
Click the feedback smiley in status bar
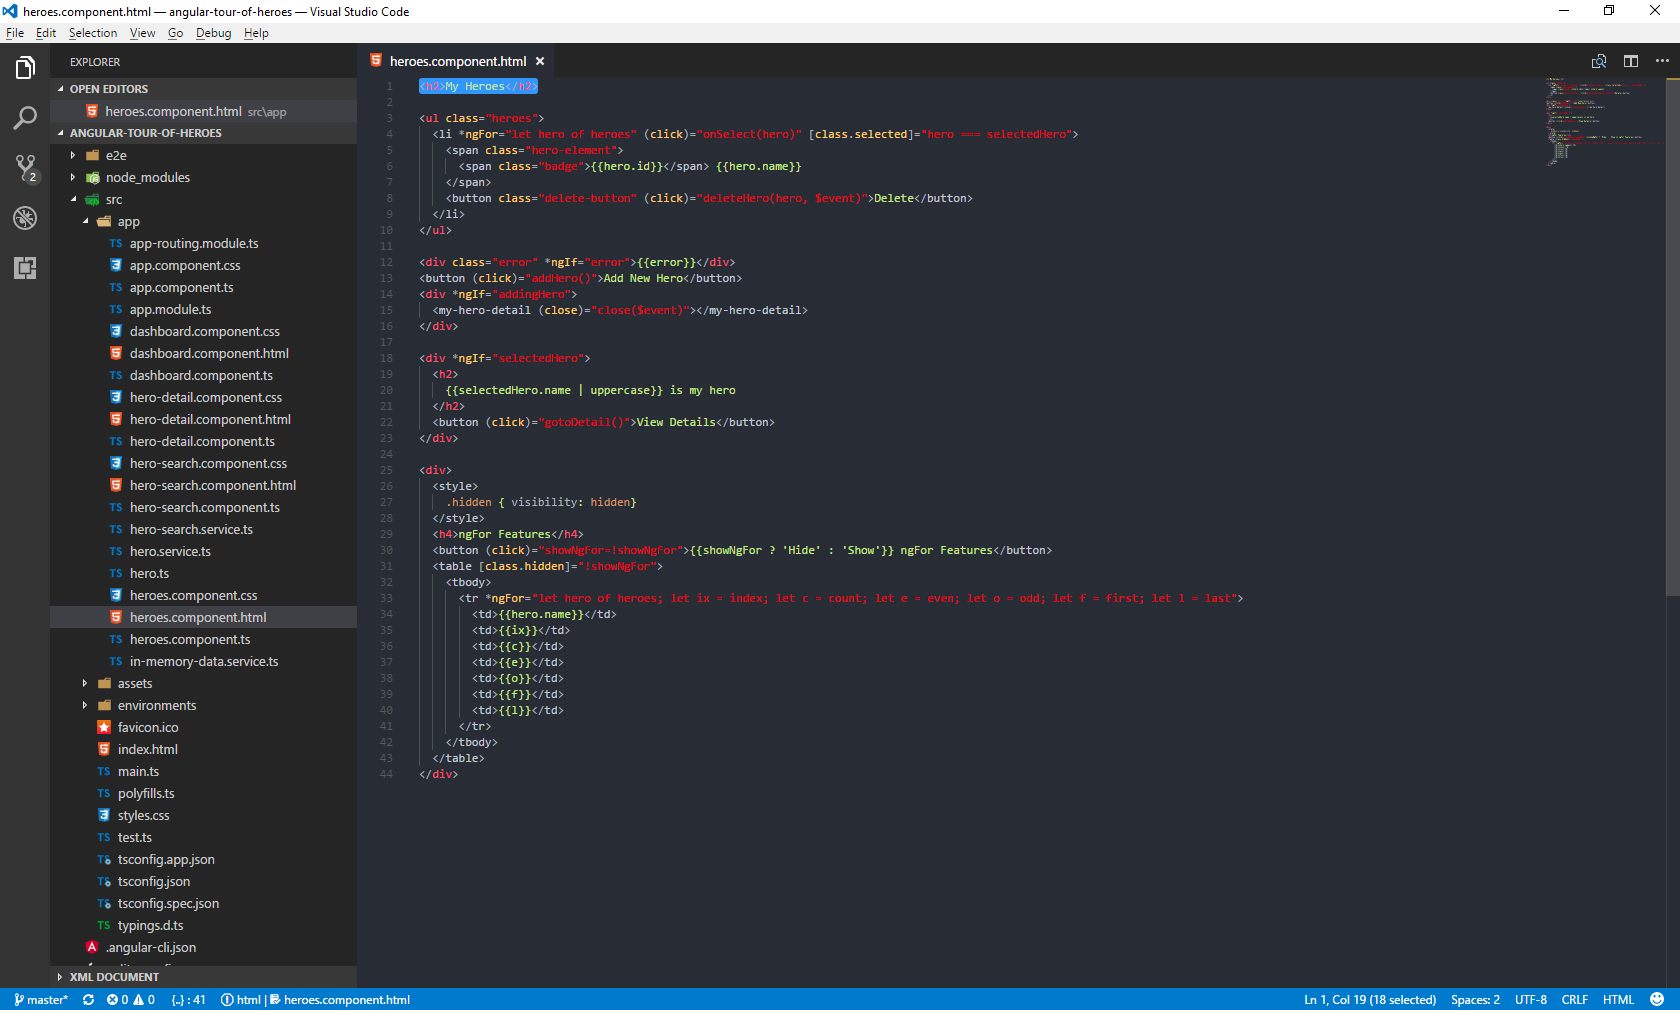point(1657,1000)
